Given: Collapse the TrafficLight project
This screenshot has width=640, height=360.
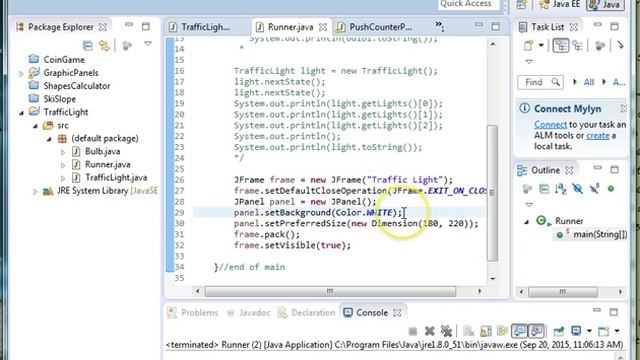Looking at the screenshot, I should pyautogui.click(x=21, y=113).
